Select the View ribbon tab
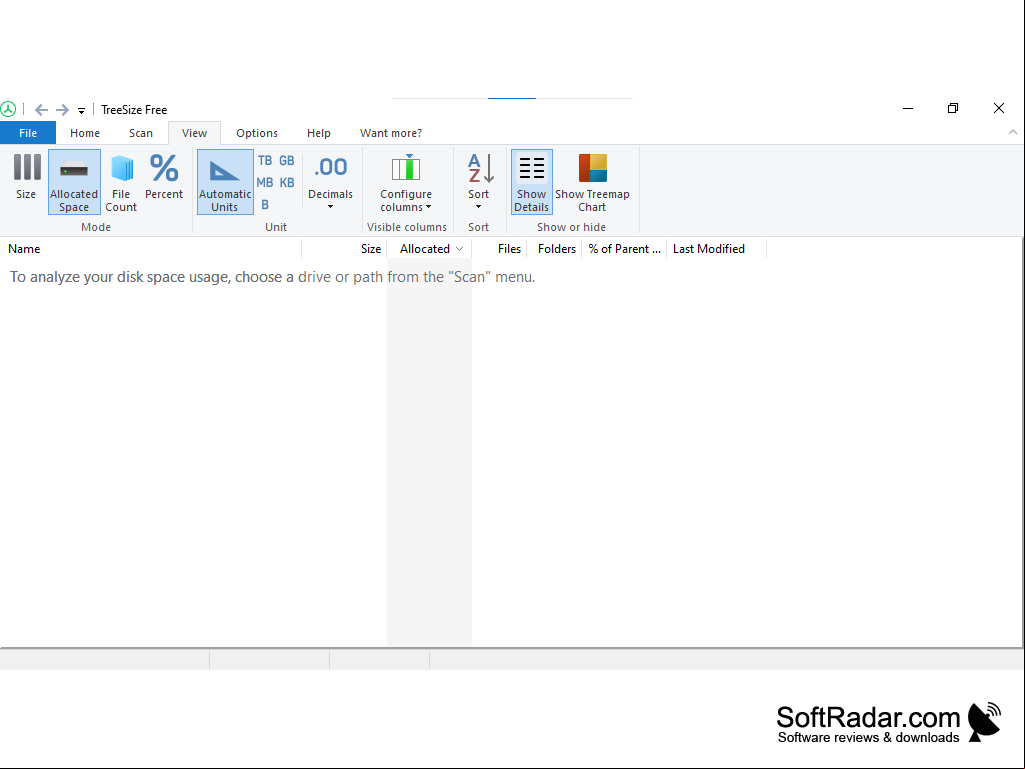The height and width of the screenshot is (769, 1025). [194, 133]
